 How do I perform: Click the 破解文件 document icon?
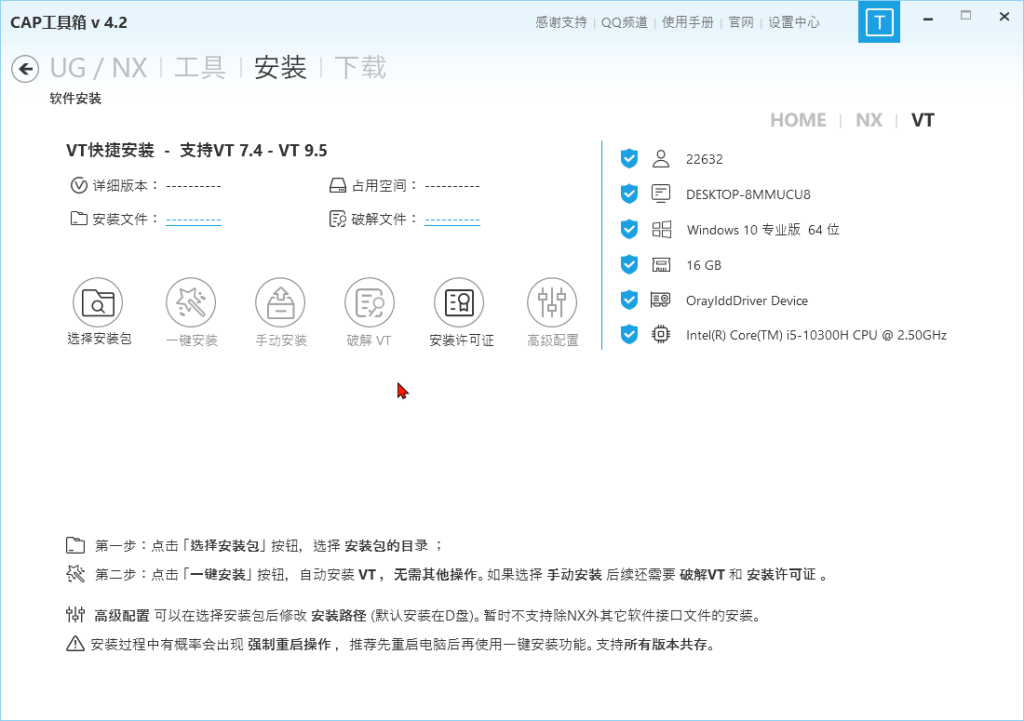click(338, 219)
